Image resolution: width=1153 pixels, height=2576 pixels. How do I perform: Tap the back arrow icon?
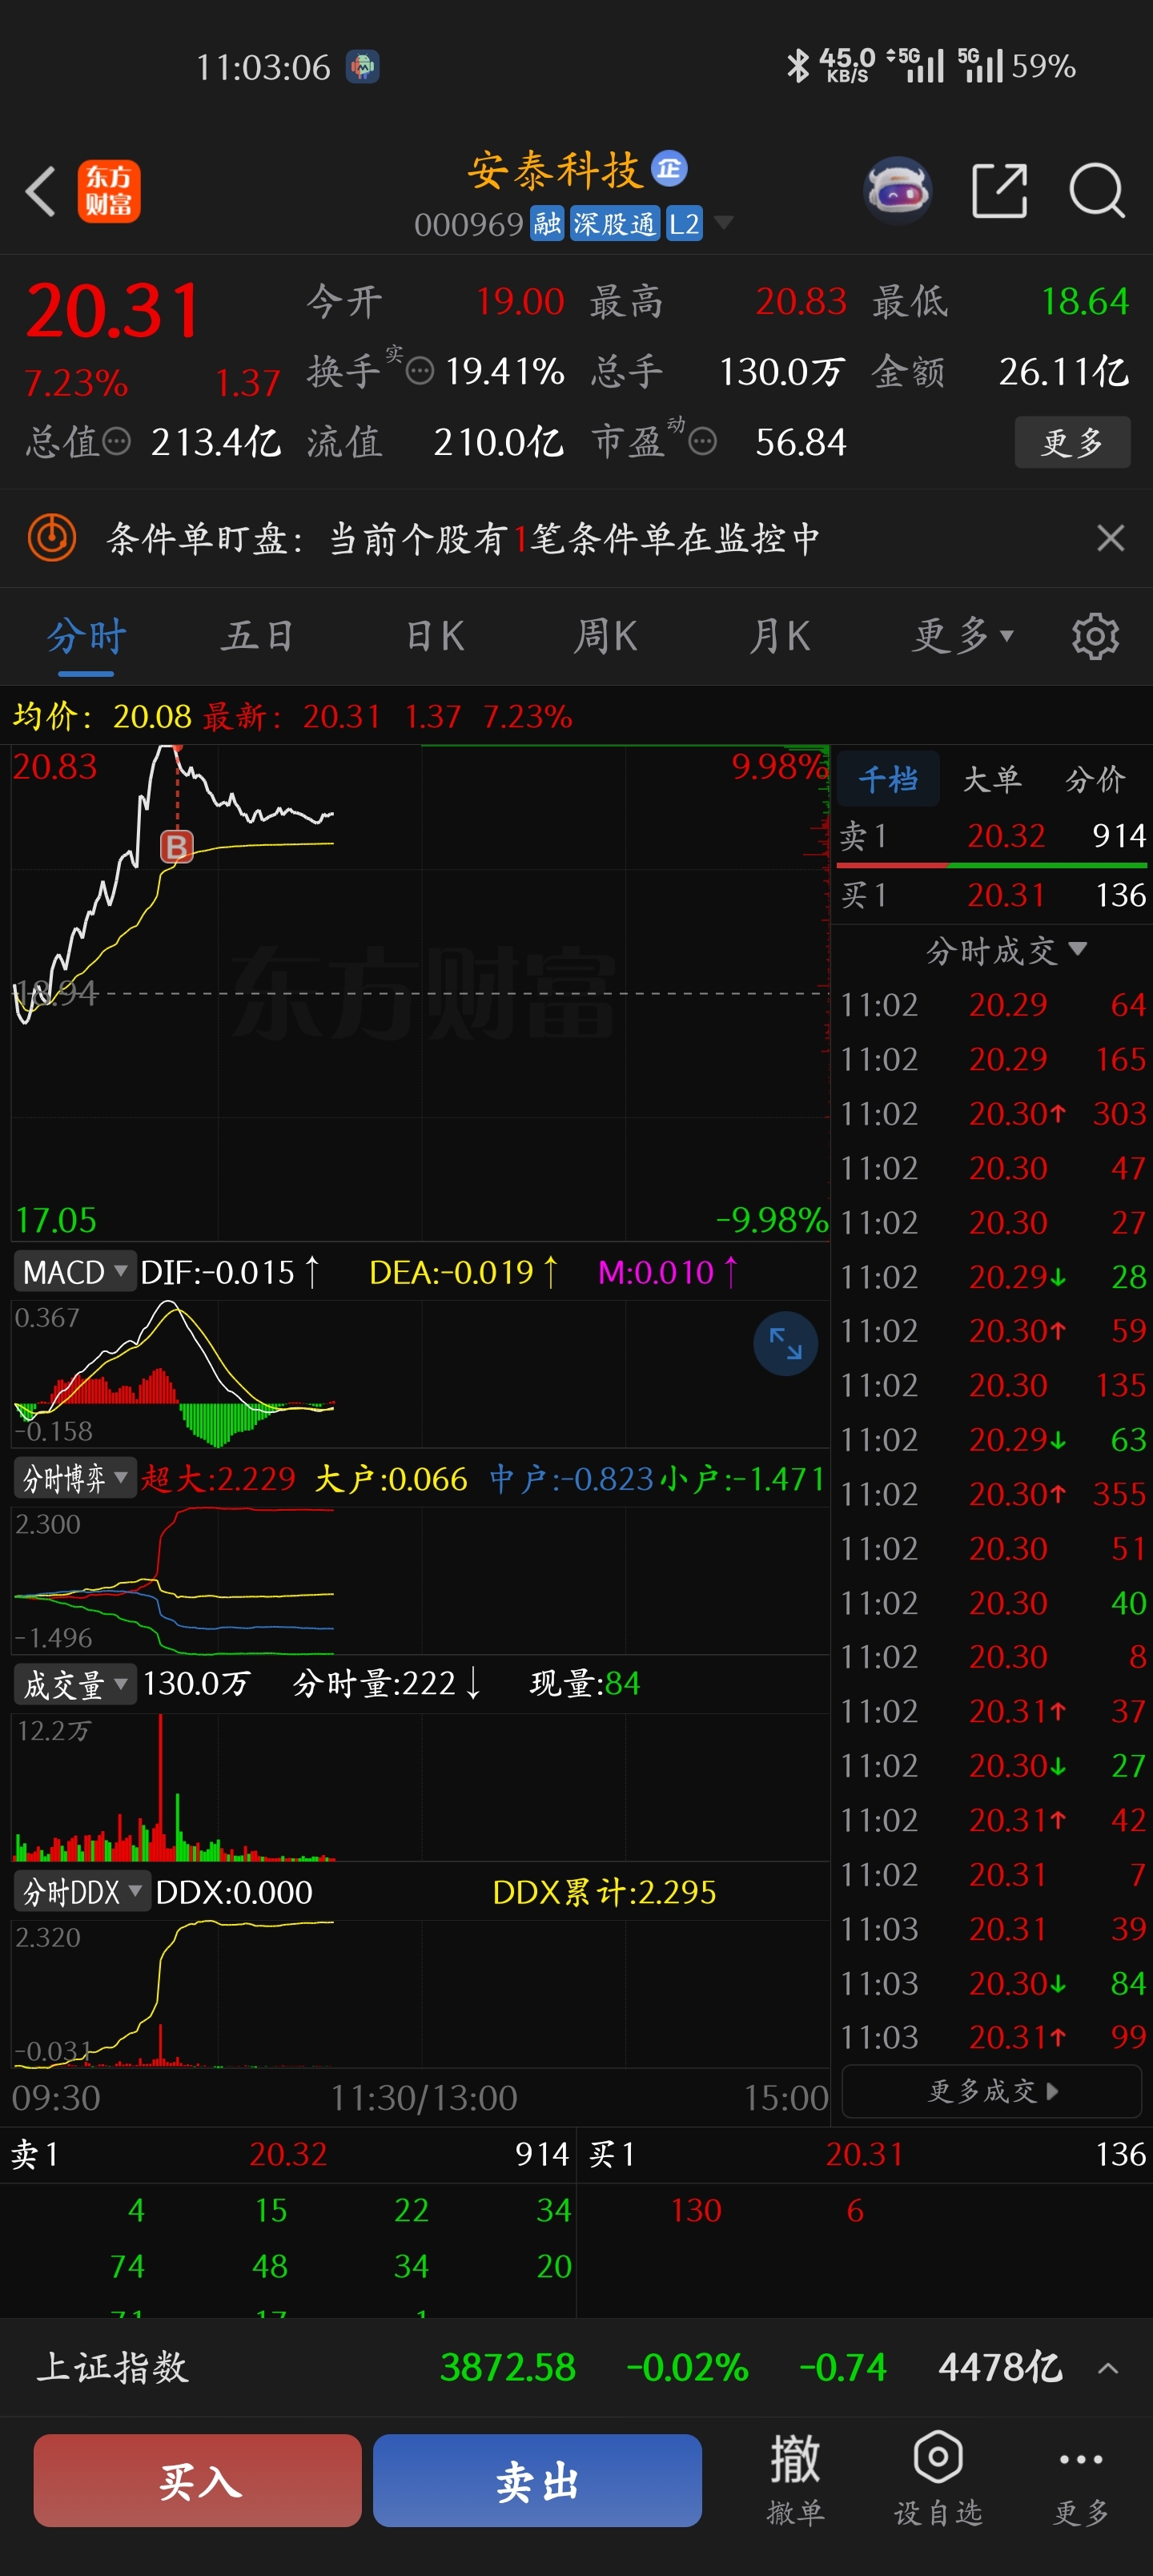pos(41,191)
